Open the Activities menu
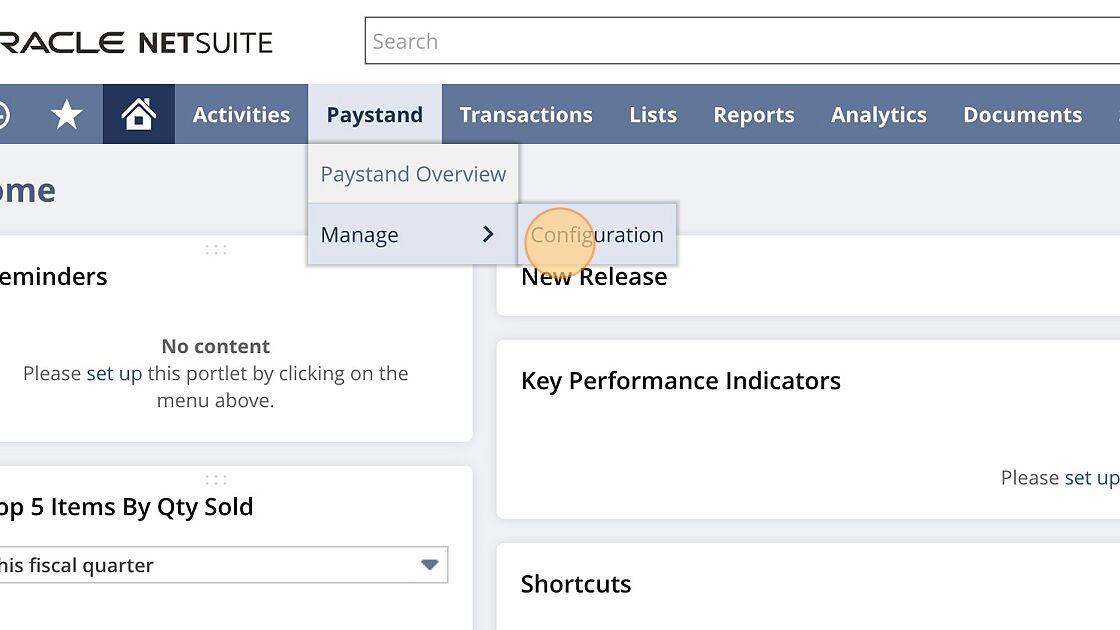 241,114
